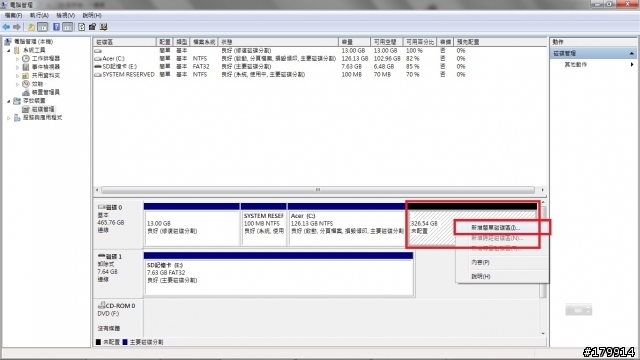This screenshot has width=640, height=360.
Task: Click drive icon of SYSTEM RESERVED list row
Action: coord(98,75)
